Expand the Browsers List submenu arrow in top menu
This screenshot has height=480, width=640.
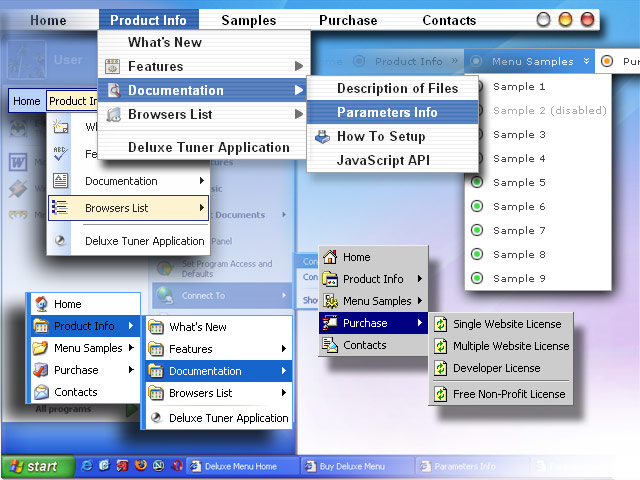tap(299, 114)
